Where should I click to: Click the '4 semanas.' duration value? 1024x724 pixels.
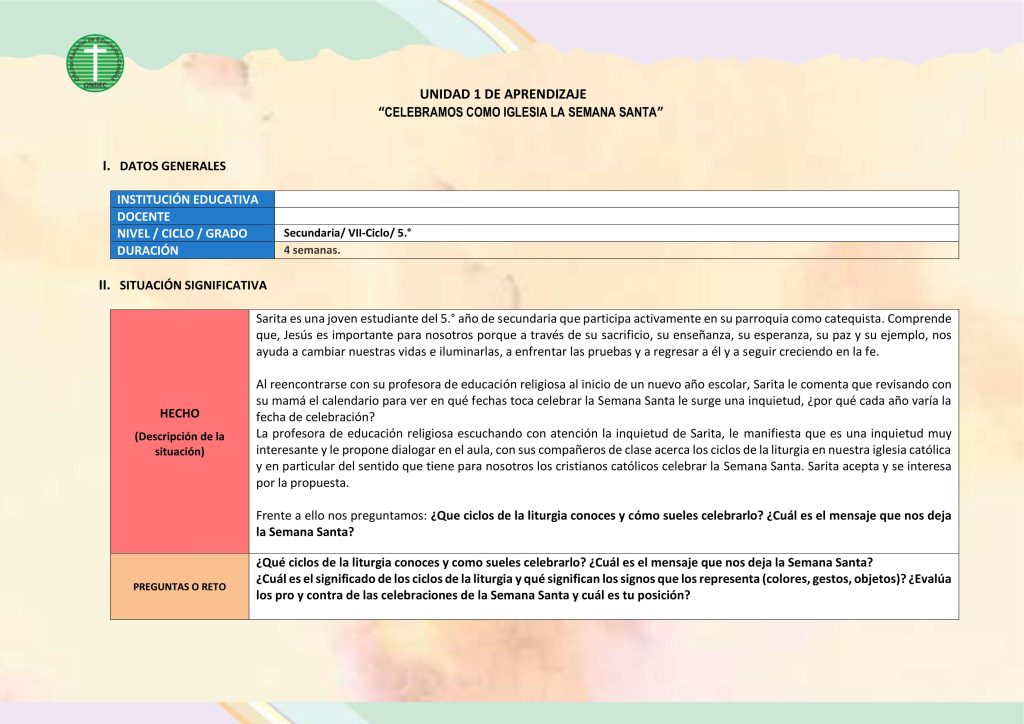point(312,250)
